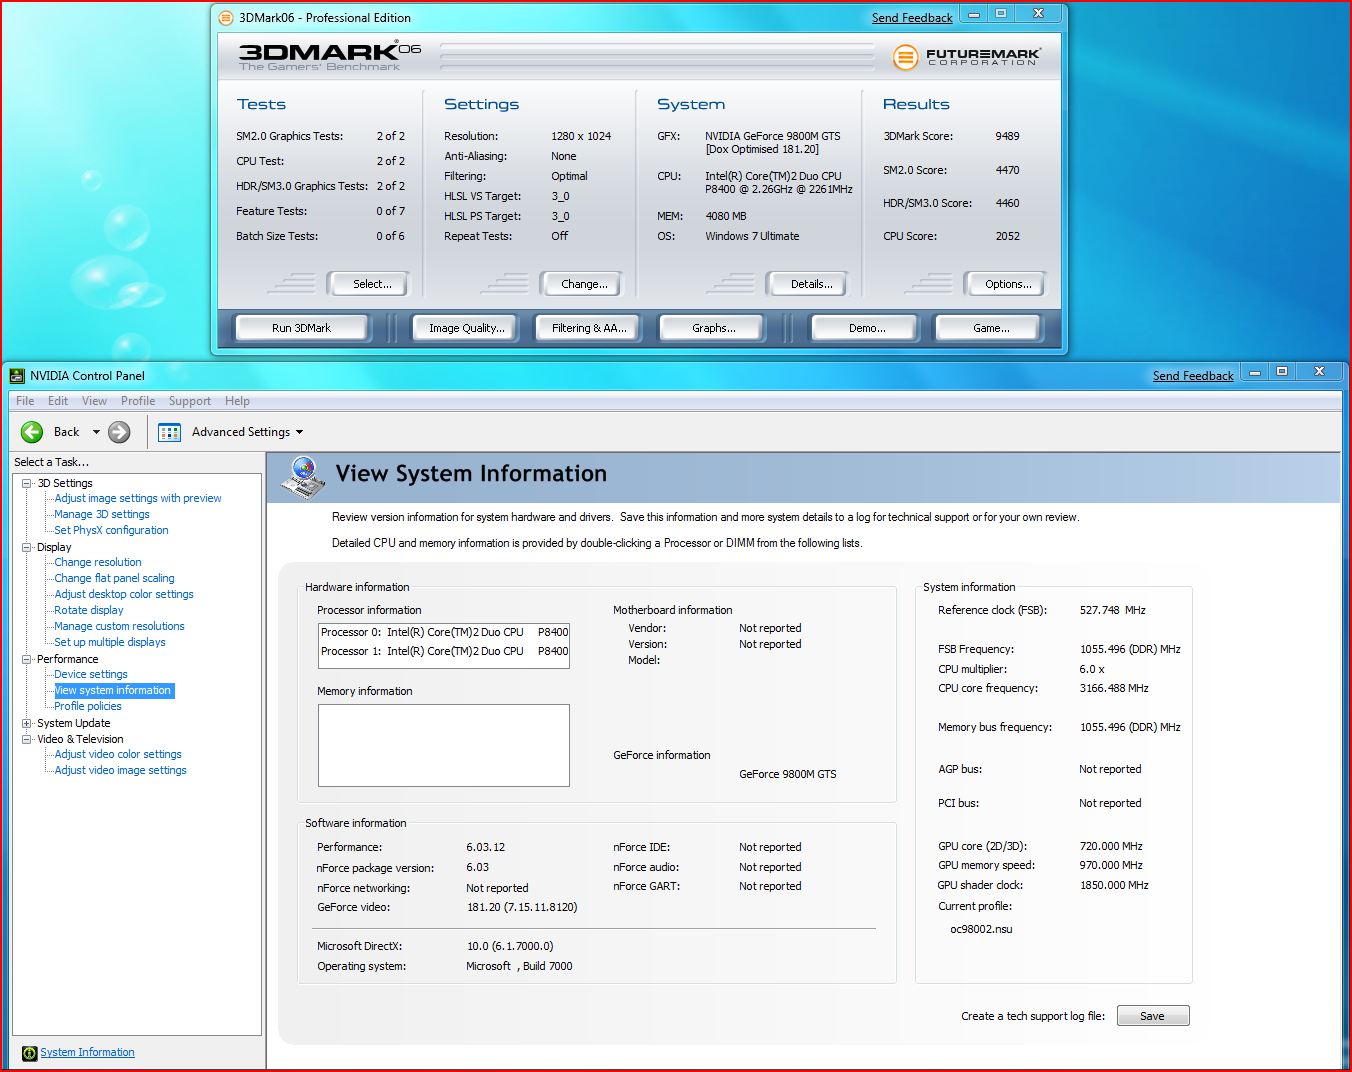Click the Graphs button
1352x1072 pixels.
714,328
